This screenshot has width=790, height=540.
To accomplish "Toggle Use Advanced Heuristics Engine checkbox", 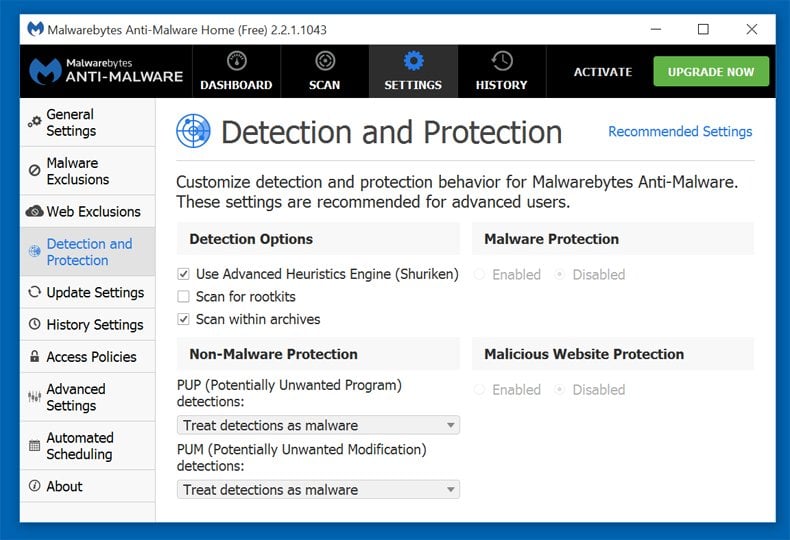I will [183, 274].
